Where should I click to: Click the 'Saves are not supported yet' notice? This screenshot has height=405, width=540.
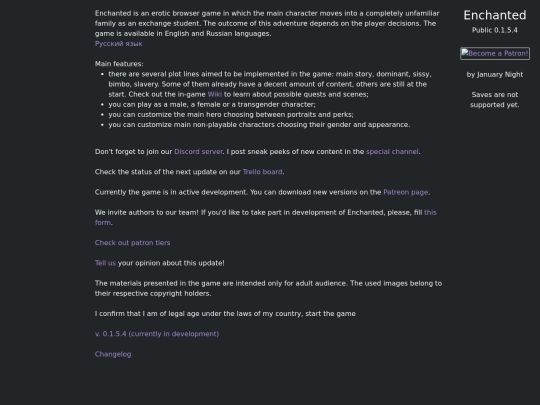tap(495, 100)
